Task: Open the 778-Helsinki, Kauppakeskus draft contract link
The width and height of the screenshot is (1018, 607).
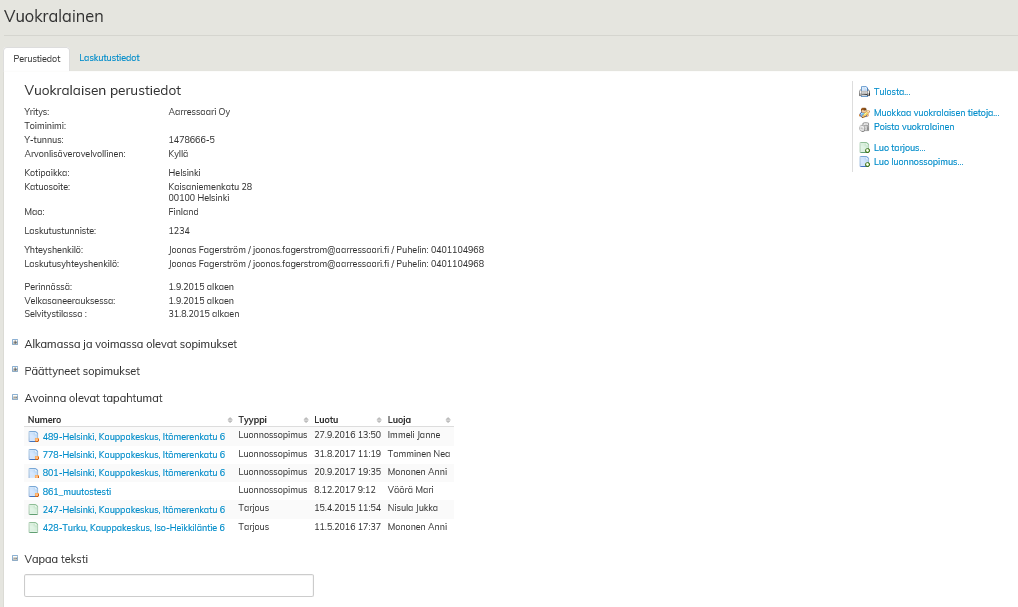Action: [133, 455]
